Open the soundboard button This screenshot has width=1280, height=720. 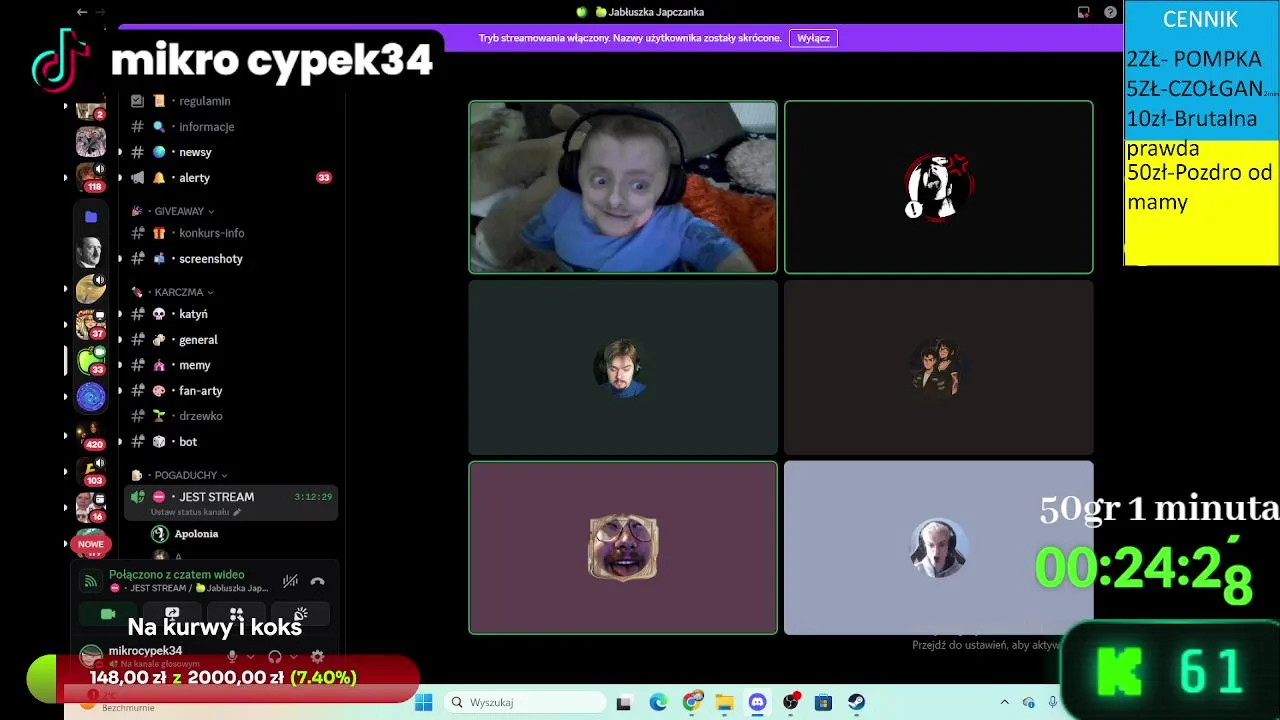pos(300,614)
